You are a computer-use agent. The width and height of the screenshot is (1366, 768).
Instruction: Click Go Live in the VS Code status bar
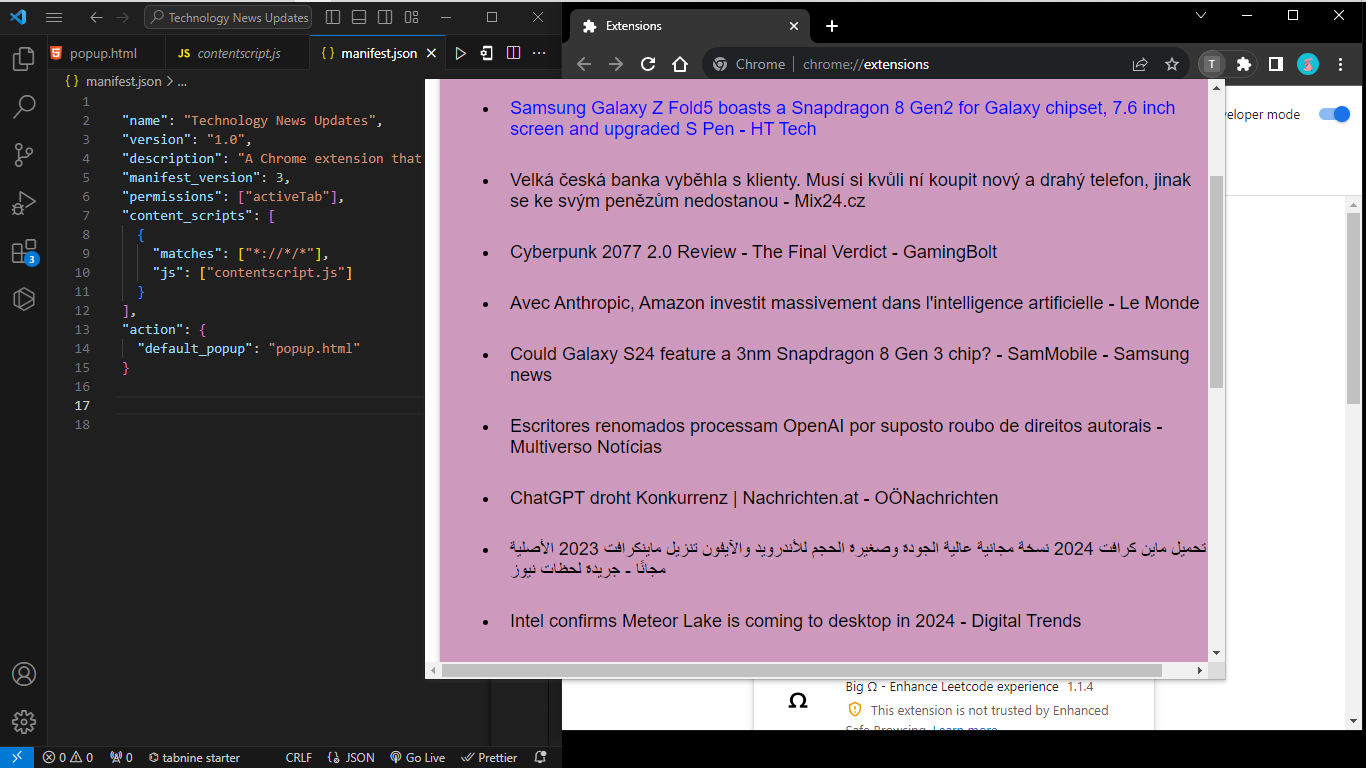coord(418,758)
